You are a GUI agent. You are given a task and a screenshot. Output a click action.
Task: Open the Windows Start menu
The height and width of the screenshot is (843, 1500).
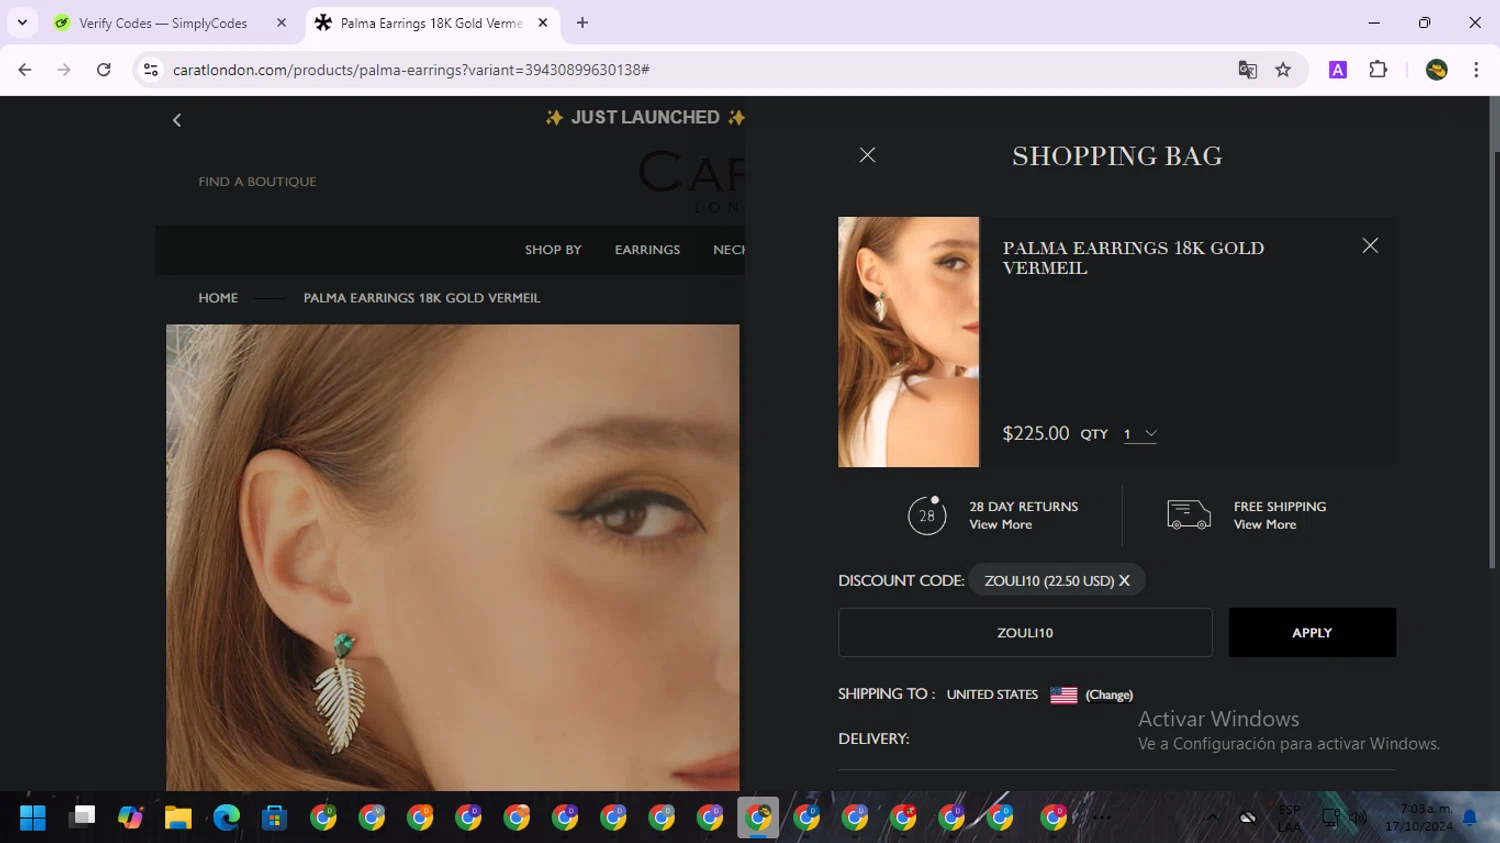coord(33,818)
